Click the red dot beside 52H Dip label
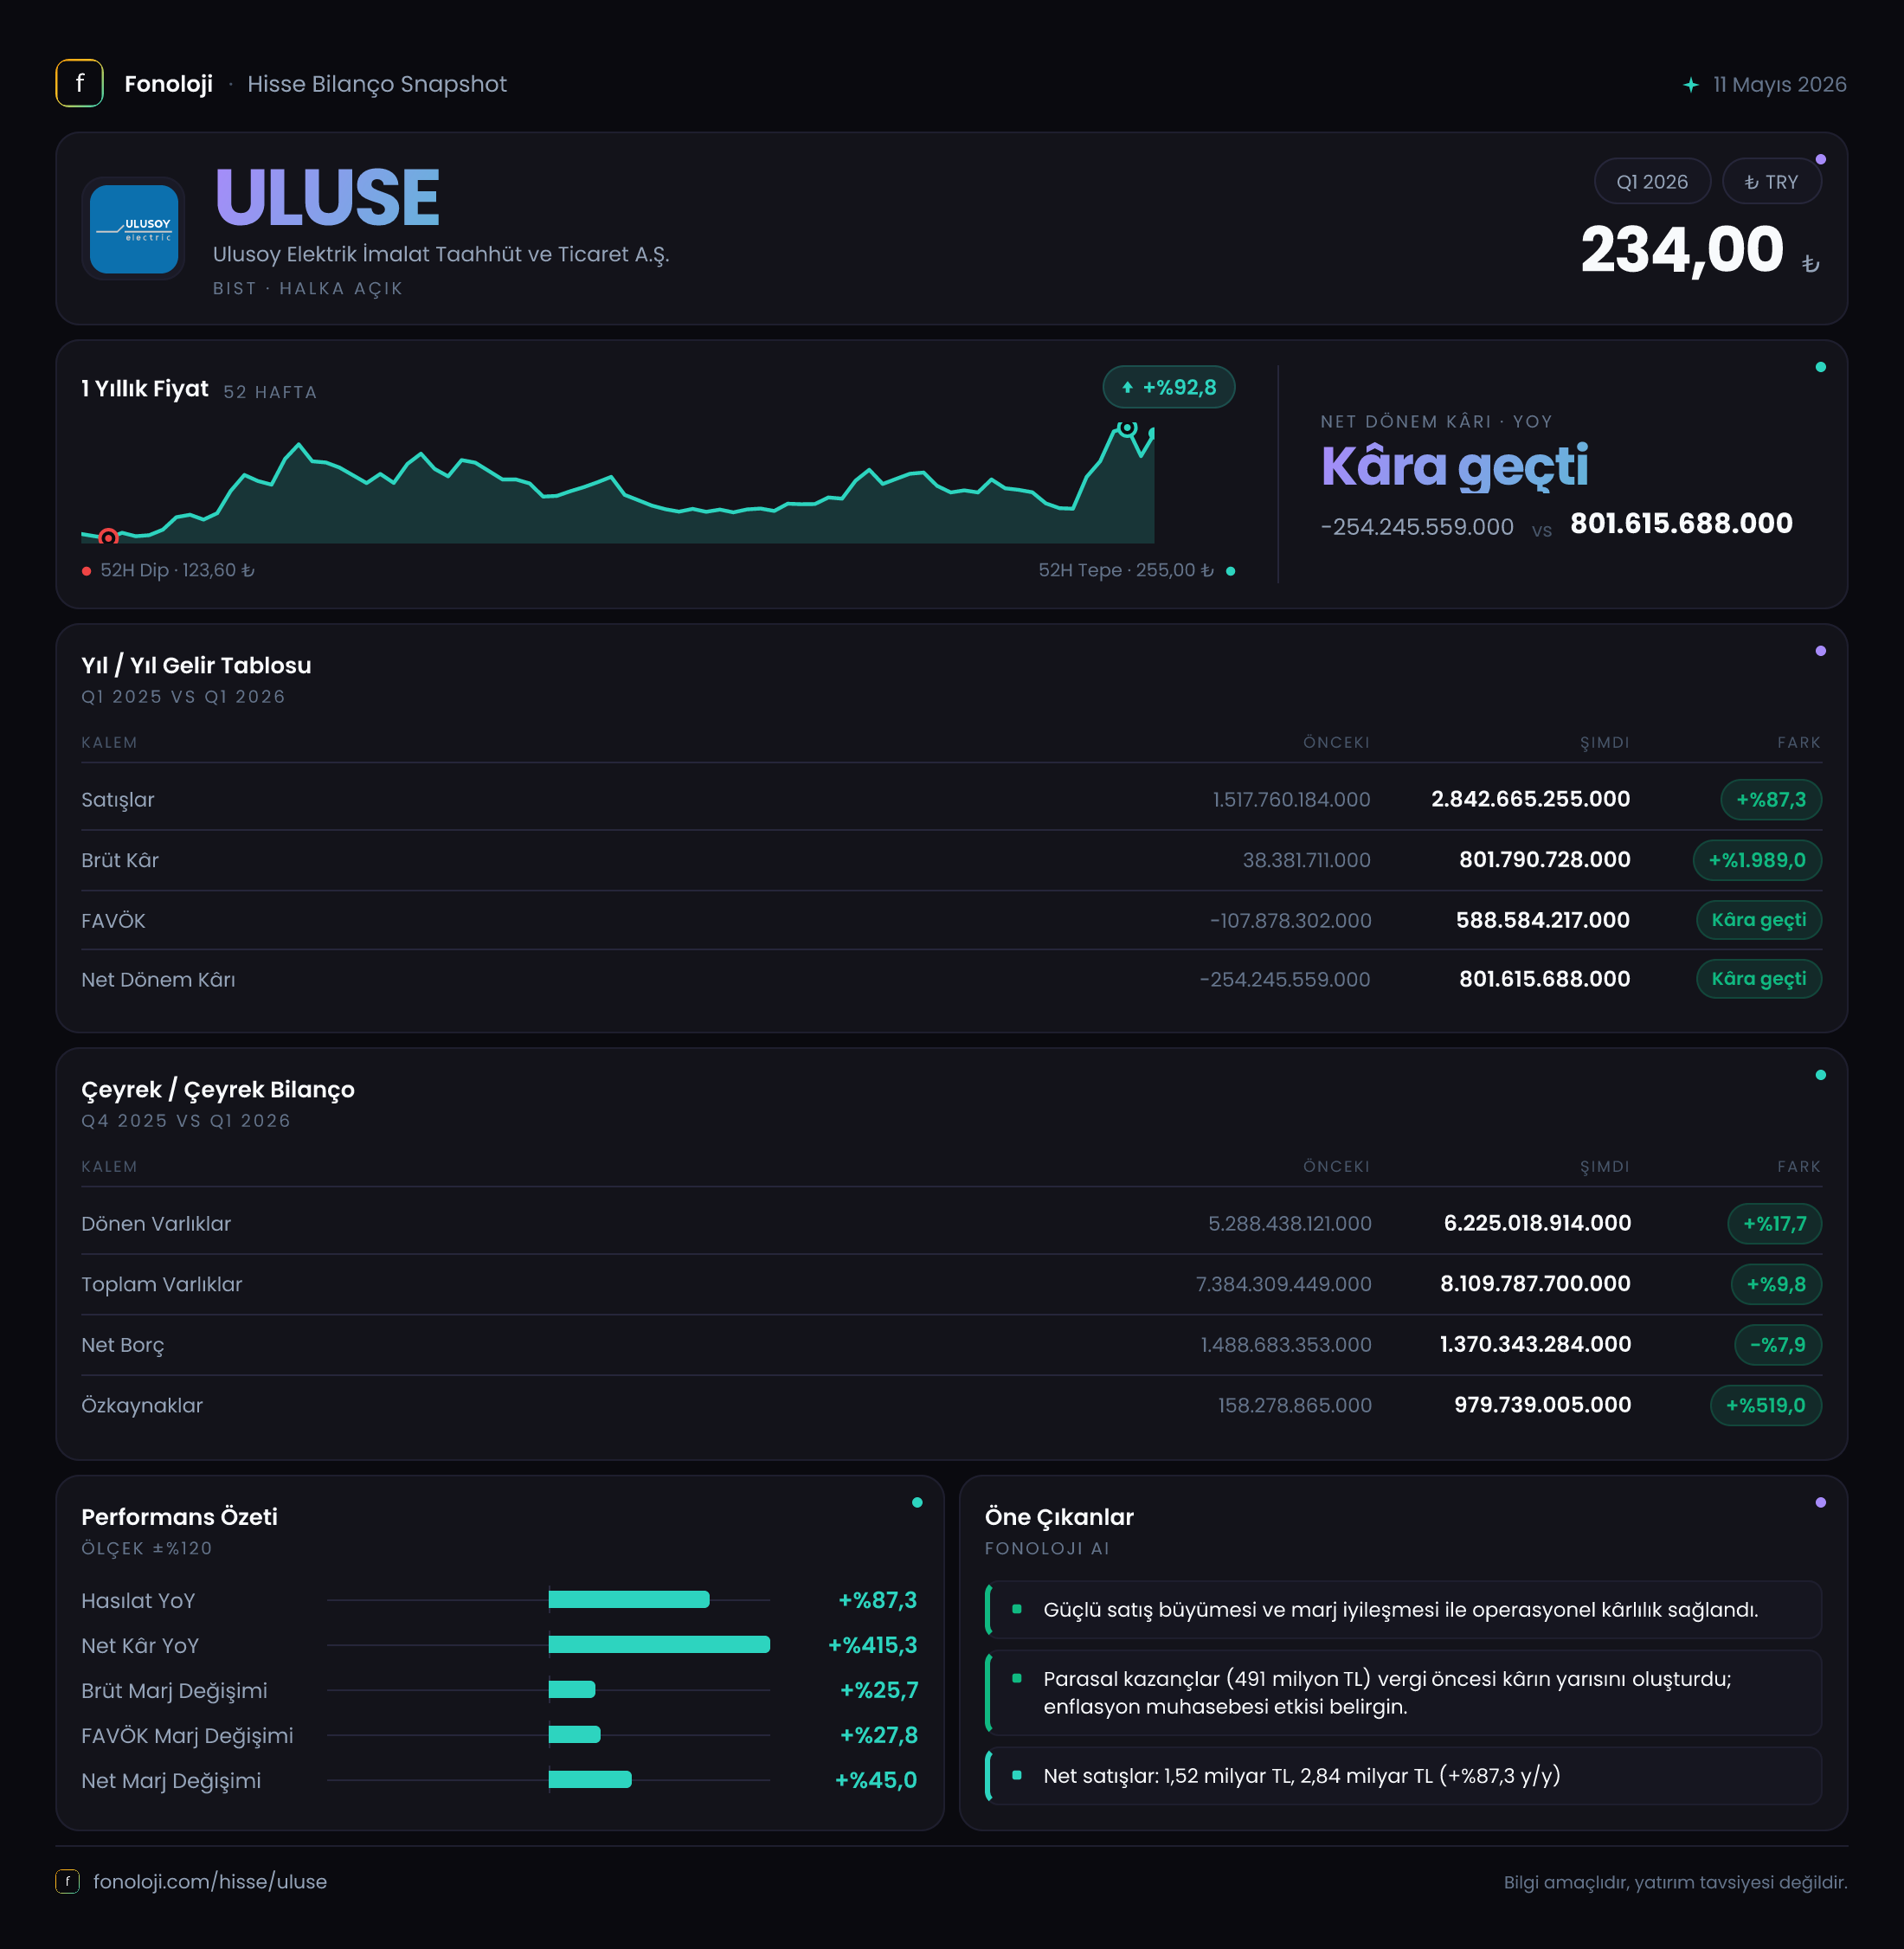1904x1949 pixels. coord(87,571)
